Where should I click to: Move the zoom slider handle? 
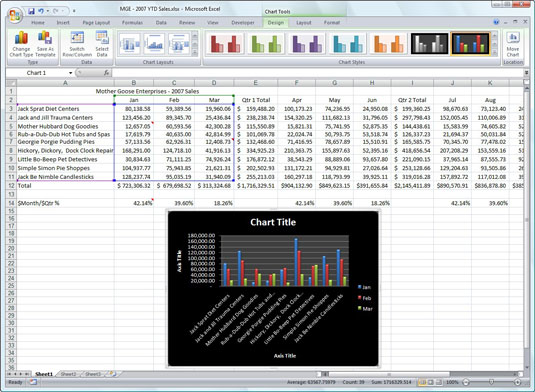pyautogui.click(x=492, y=382)
